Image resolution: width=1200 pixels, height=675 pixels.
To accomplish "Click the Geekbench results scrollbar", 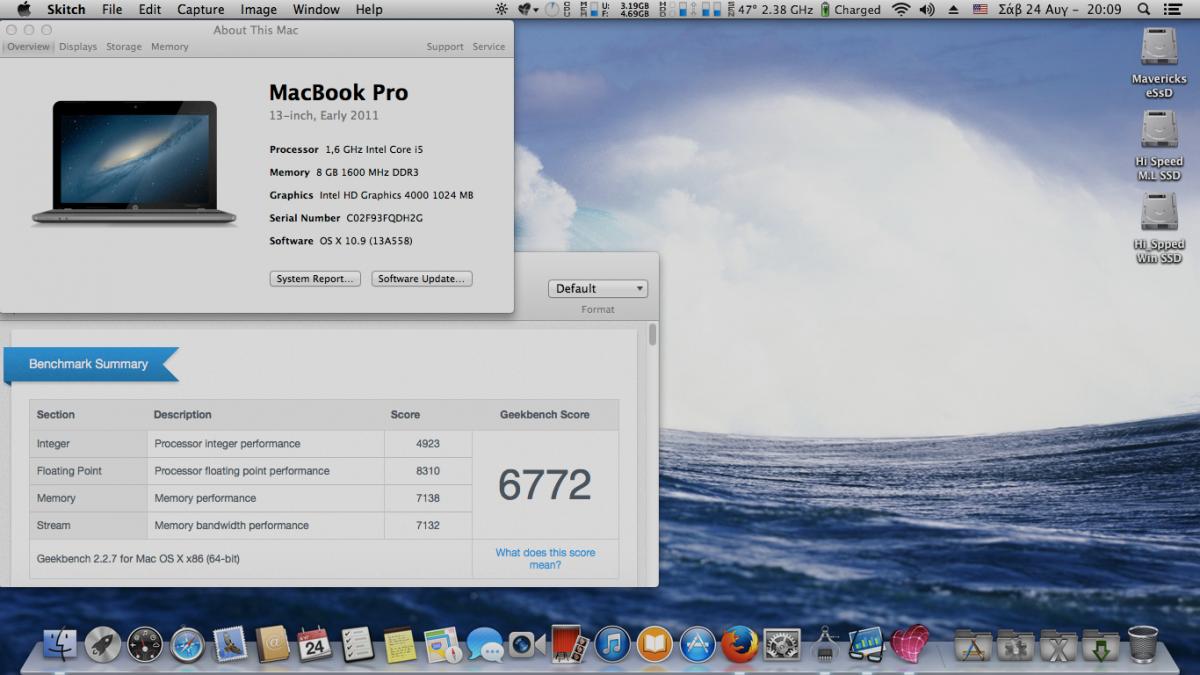I will pyautogui.click(x=653, y=334).
